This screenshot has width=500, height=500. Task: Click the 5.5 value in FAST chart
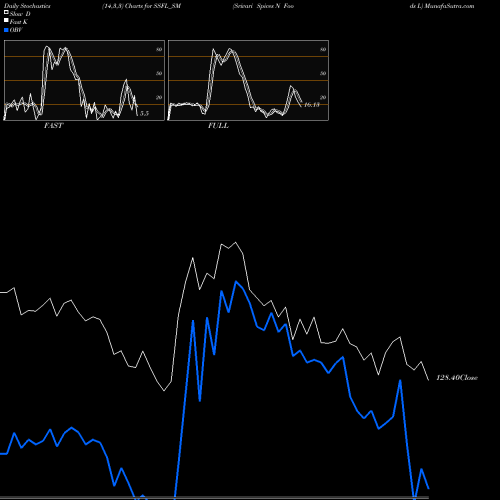pyautogui.click(x=144, y=113)
